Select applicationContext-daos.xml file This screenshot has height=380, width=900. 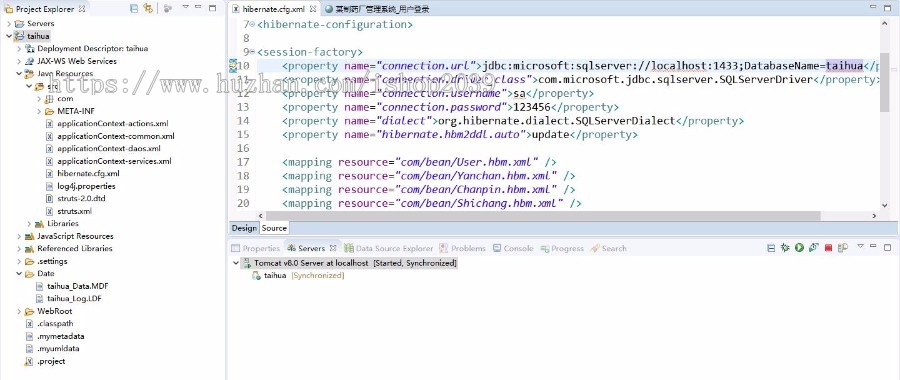(103, 149)
